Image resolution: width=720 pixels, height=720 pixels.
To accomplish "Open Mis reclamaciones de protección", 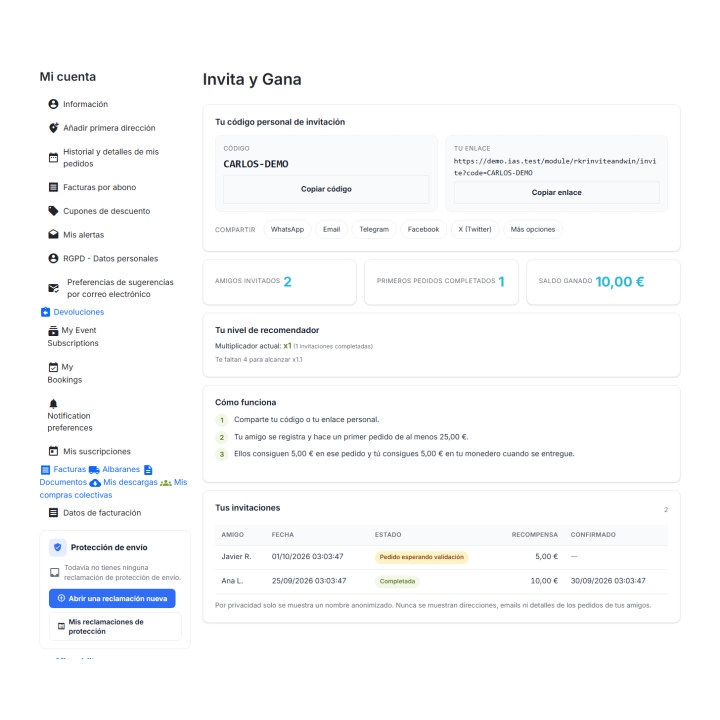I will click(x=115, y=626).
